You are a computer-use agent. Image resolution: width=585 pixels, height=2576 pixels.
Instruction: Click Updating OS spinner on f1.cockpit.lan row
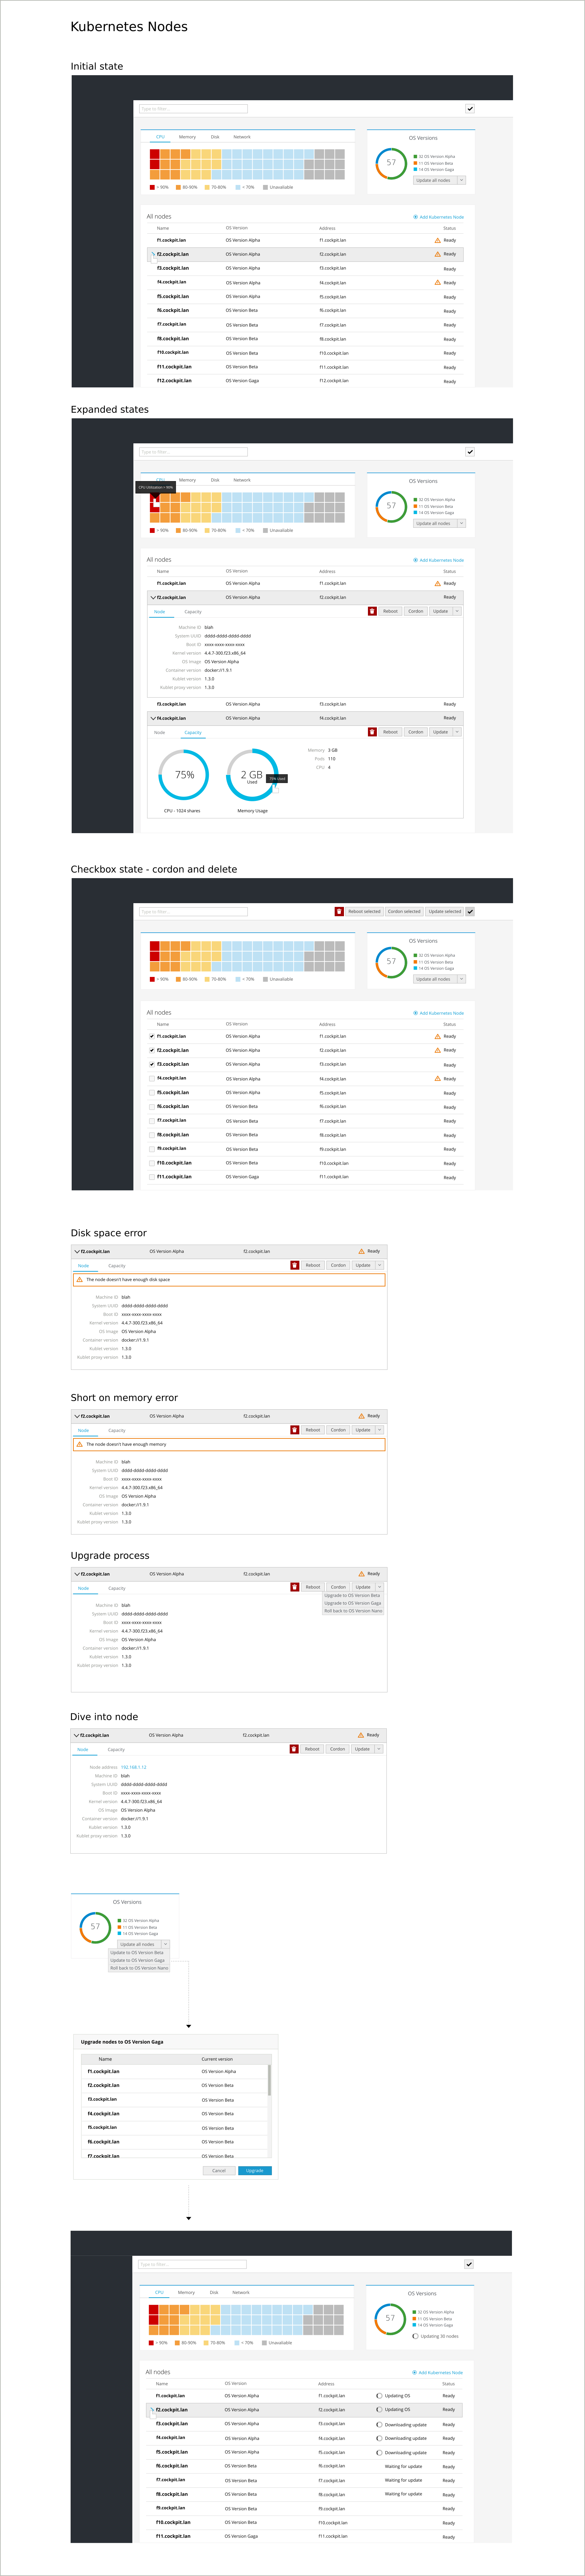pos(379,2396)
